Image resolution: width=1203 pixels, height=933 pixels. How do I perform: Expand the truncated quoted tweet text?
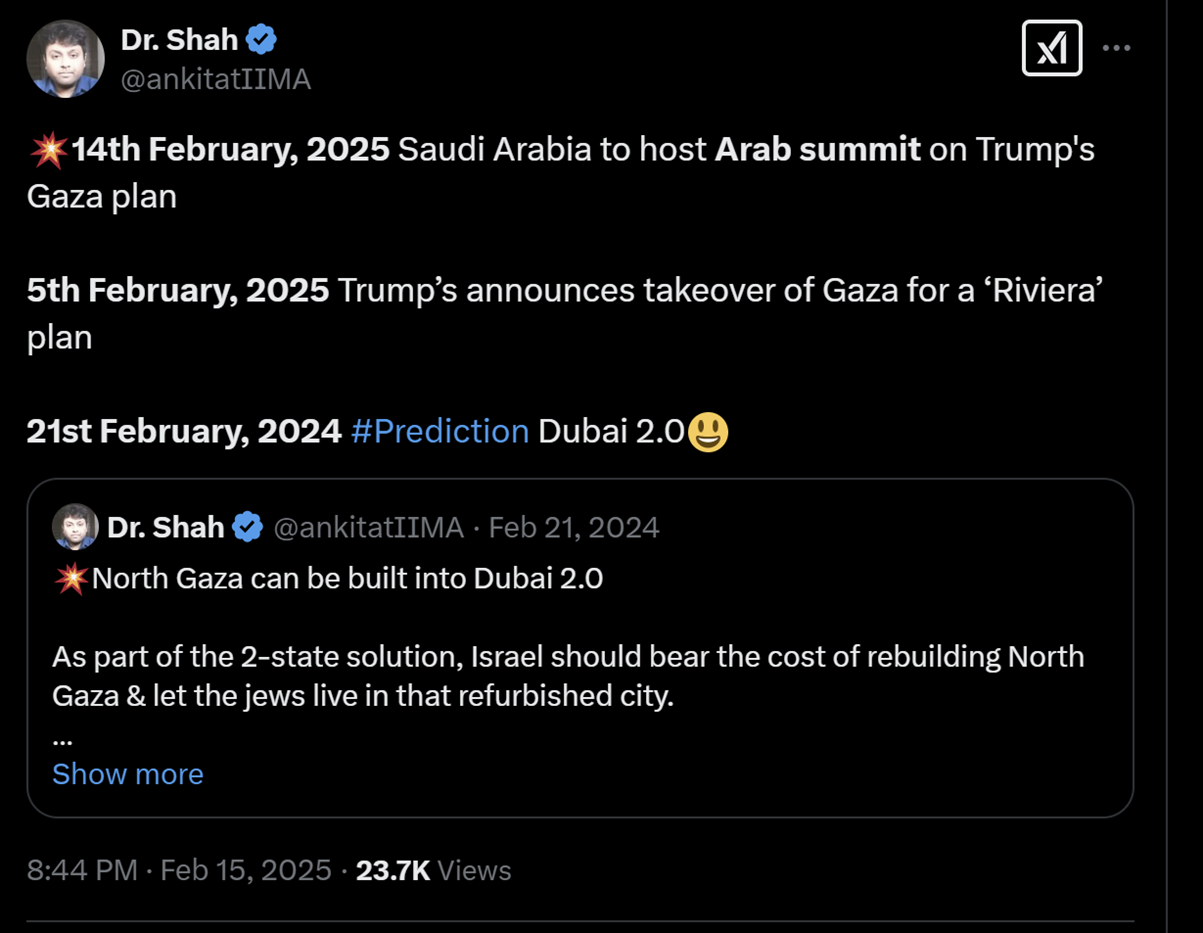[127, 773]
